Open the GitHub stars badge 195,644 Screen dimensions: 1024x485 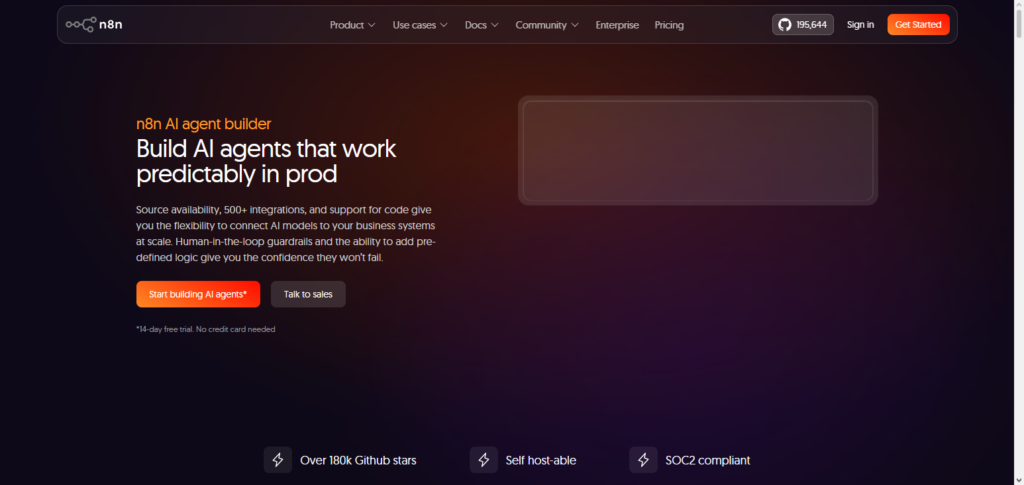[803, 25]
